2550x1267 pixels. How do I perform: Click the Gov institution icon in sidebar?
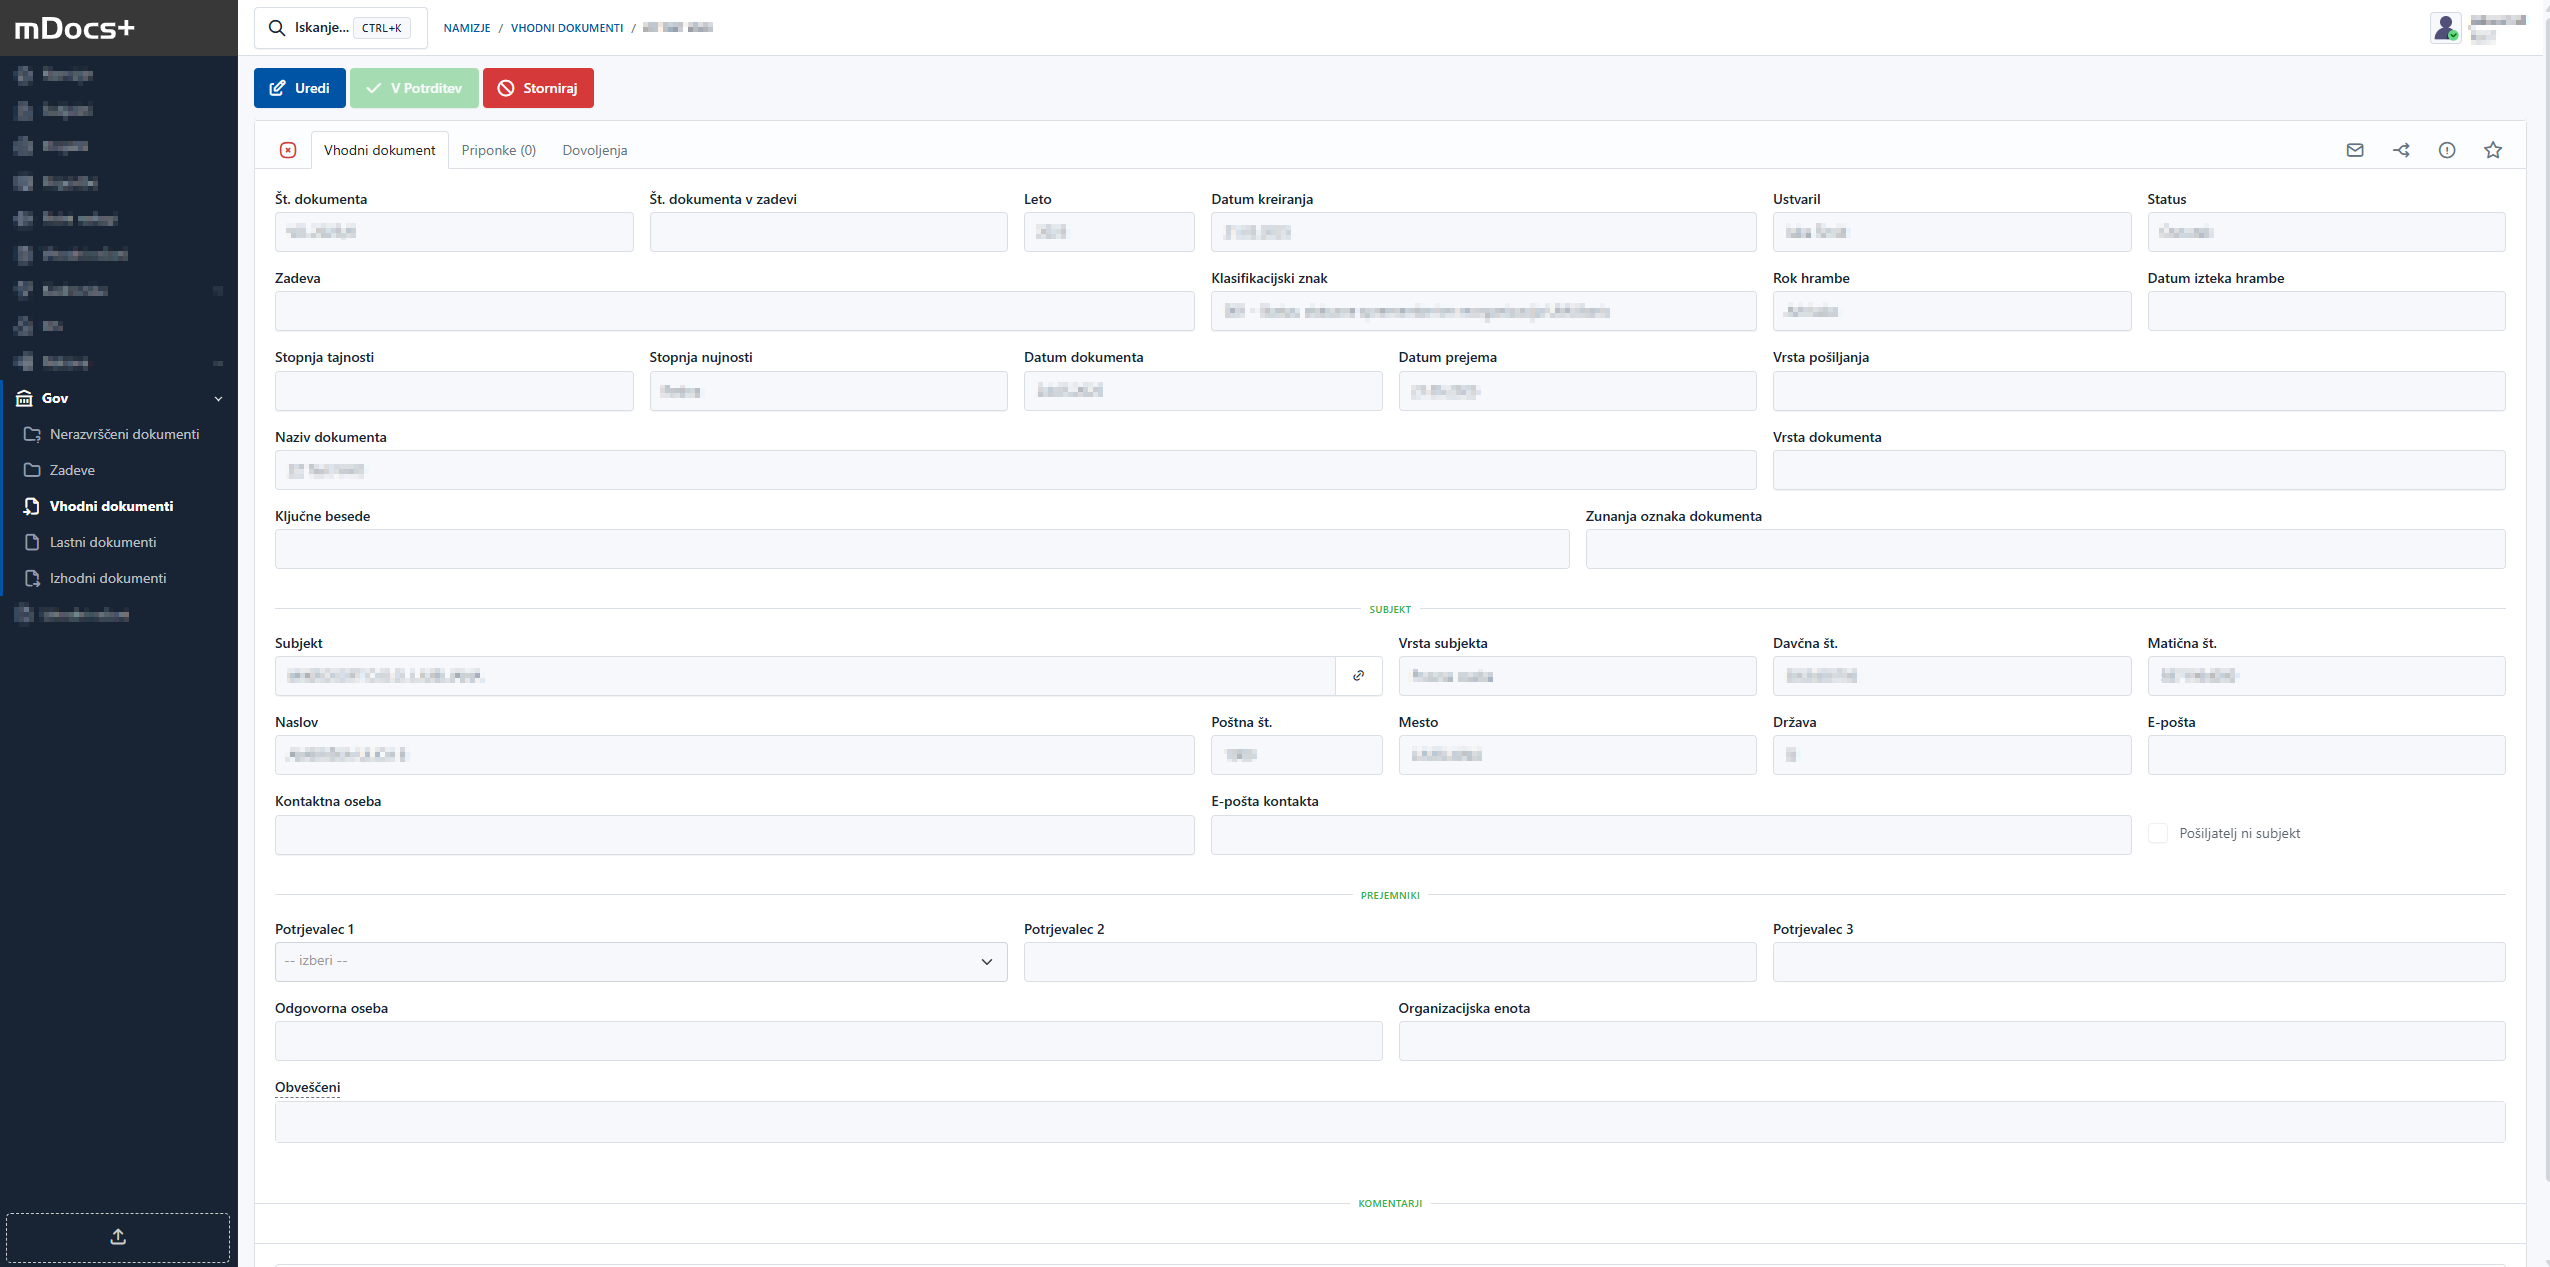(x=24, y=398)
